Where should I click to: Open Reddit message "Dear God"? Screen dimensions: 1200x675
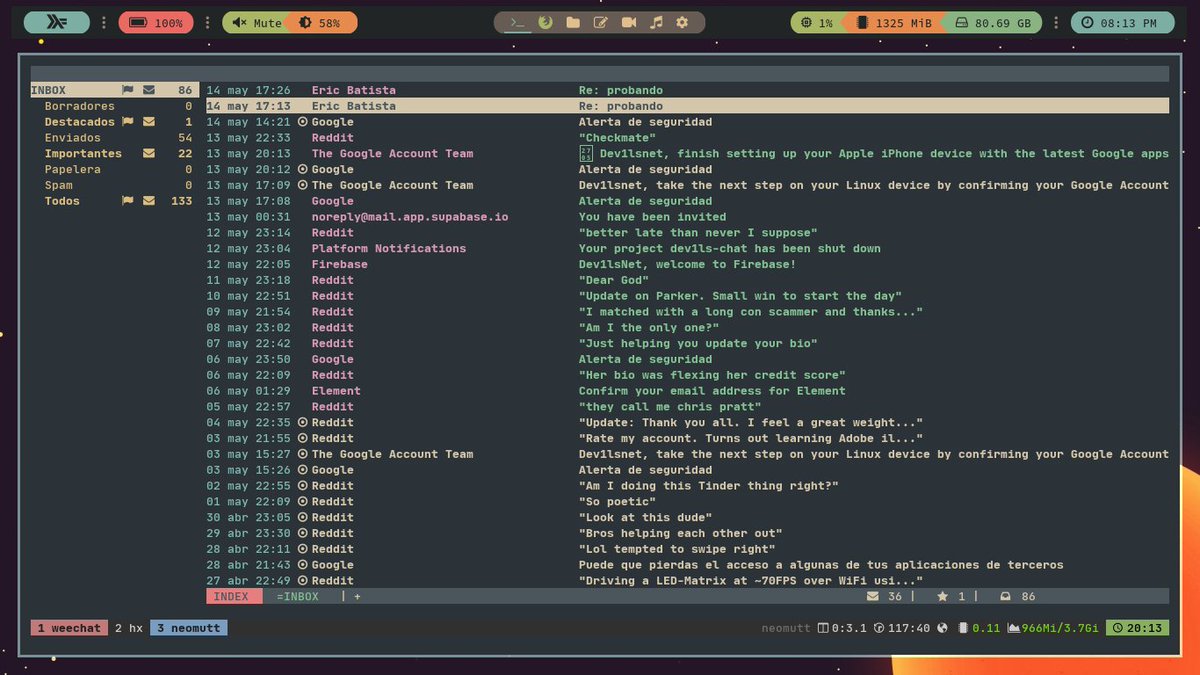687,280
